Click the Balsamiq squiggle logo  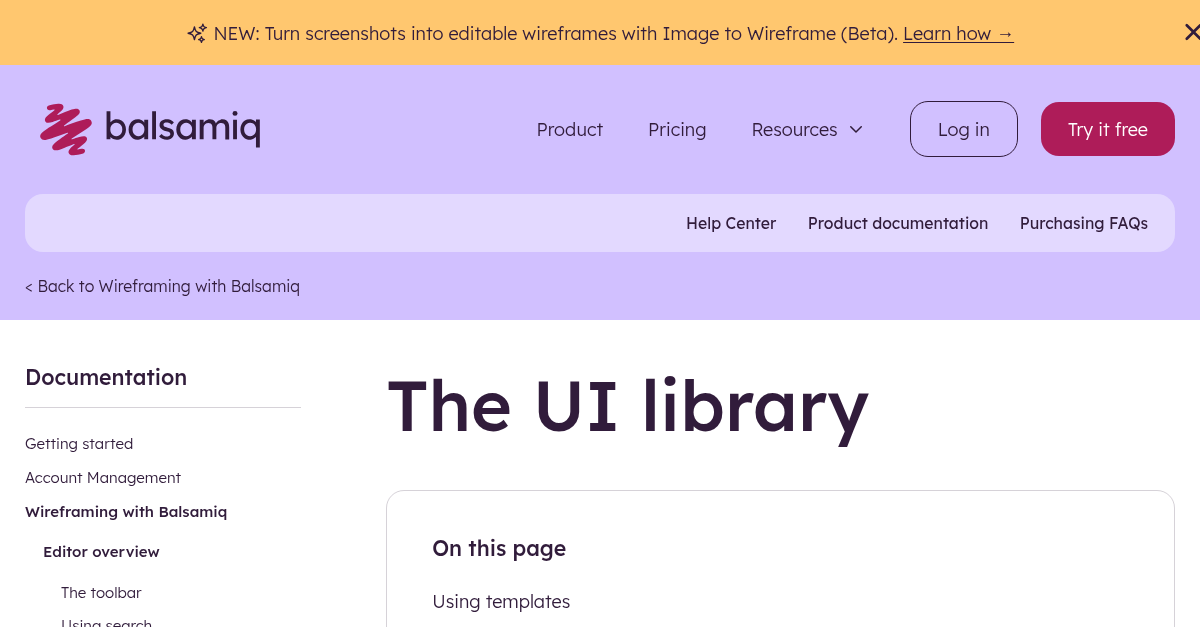point(64,128)
